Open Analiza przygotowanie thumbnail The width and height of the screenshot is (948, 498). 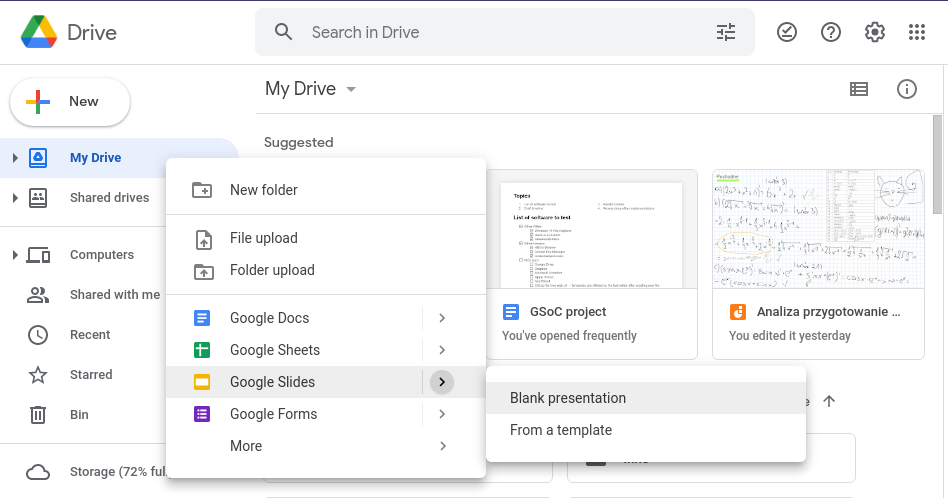(819, 230)
